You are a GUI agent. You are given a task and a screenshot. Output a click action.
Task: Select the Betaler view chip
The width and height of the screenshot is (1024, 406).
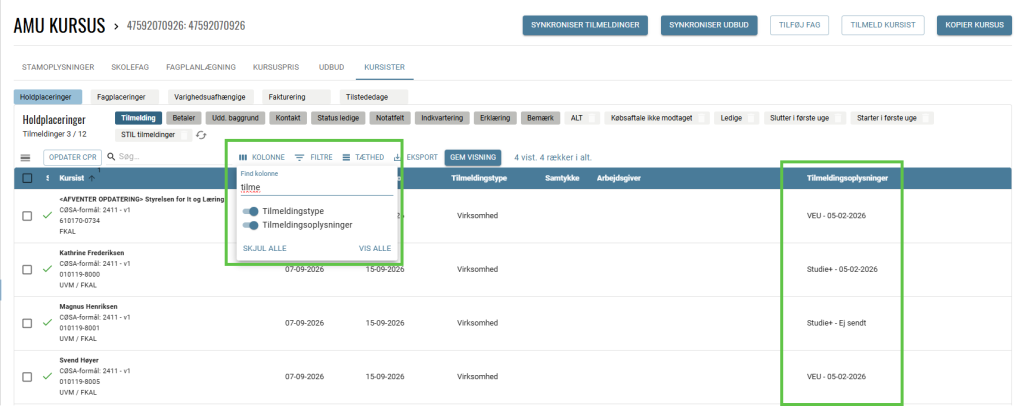pos(183,118)
